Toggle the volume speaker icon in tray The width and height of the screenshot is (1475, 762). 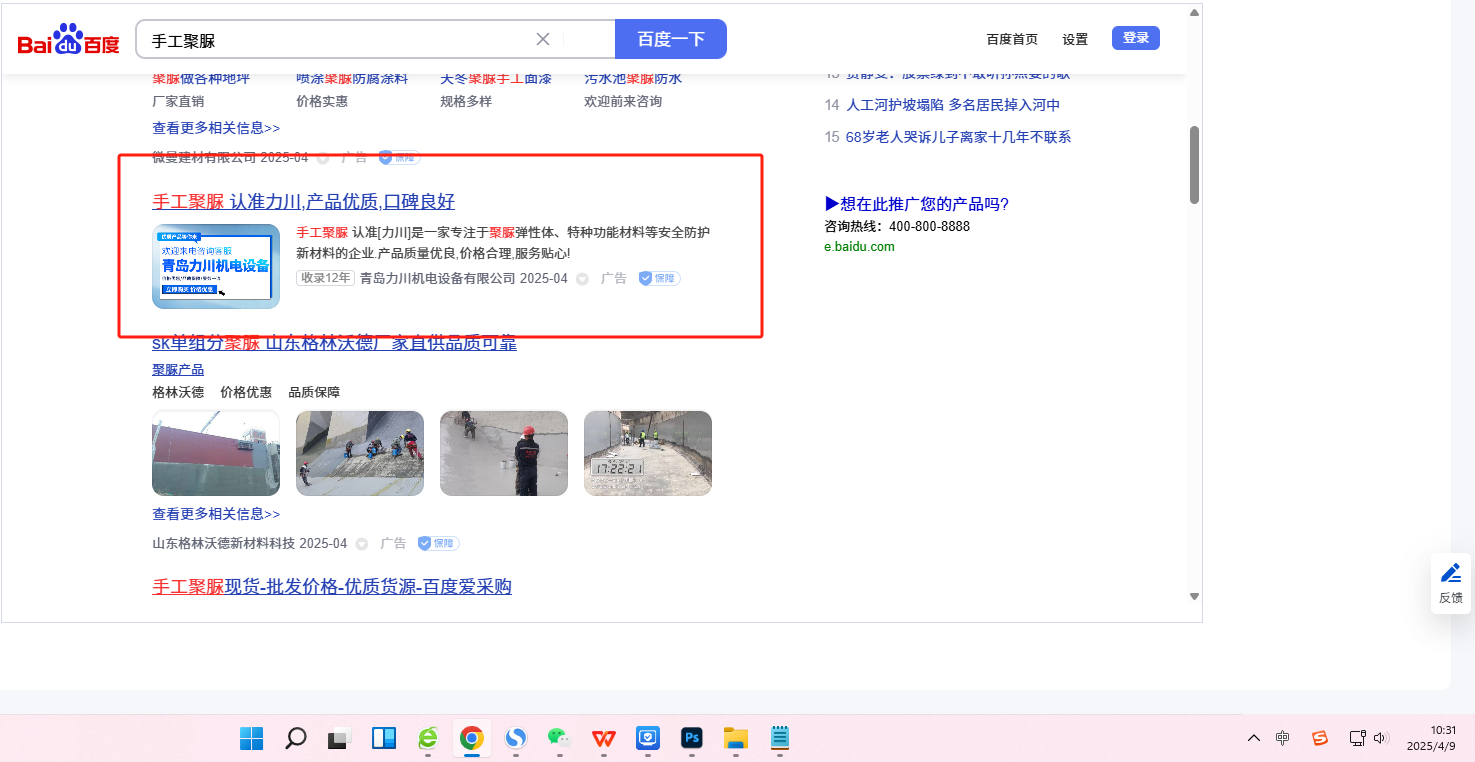coord(1381,738)
